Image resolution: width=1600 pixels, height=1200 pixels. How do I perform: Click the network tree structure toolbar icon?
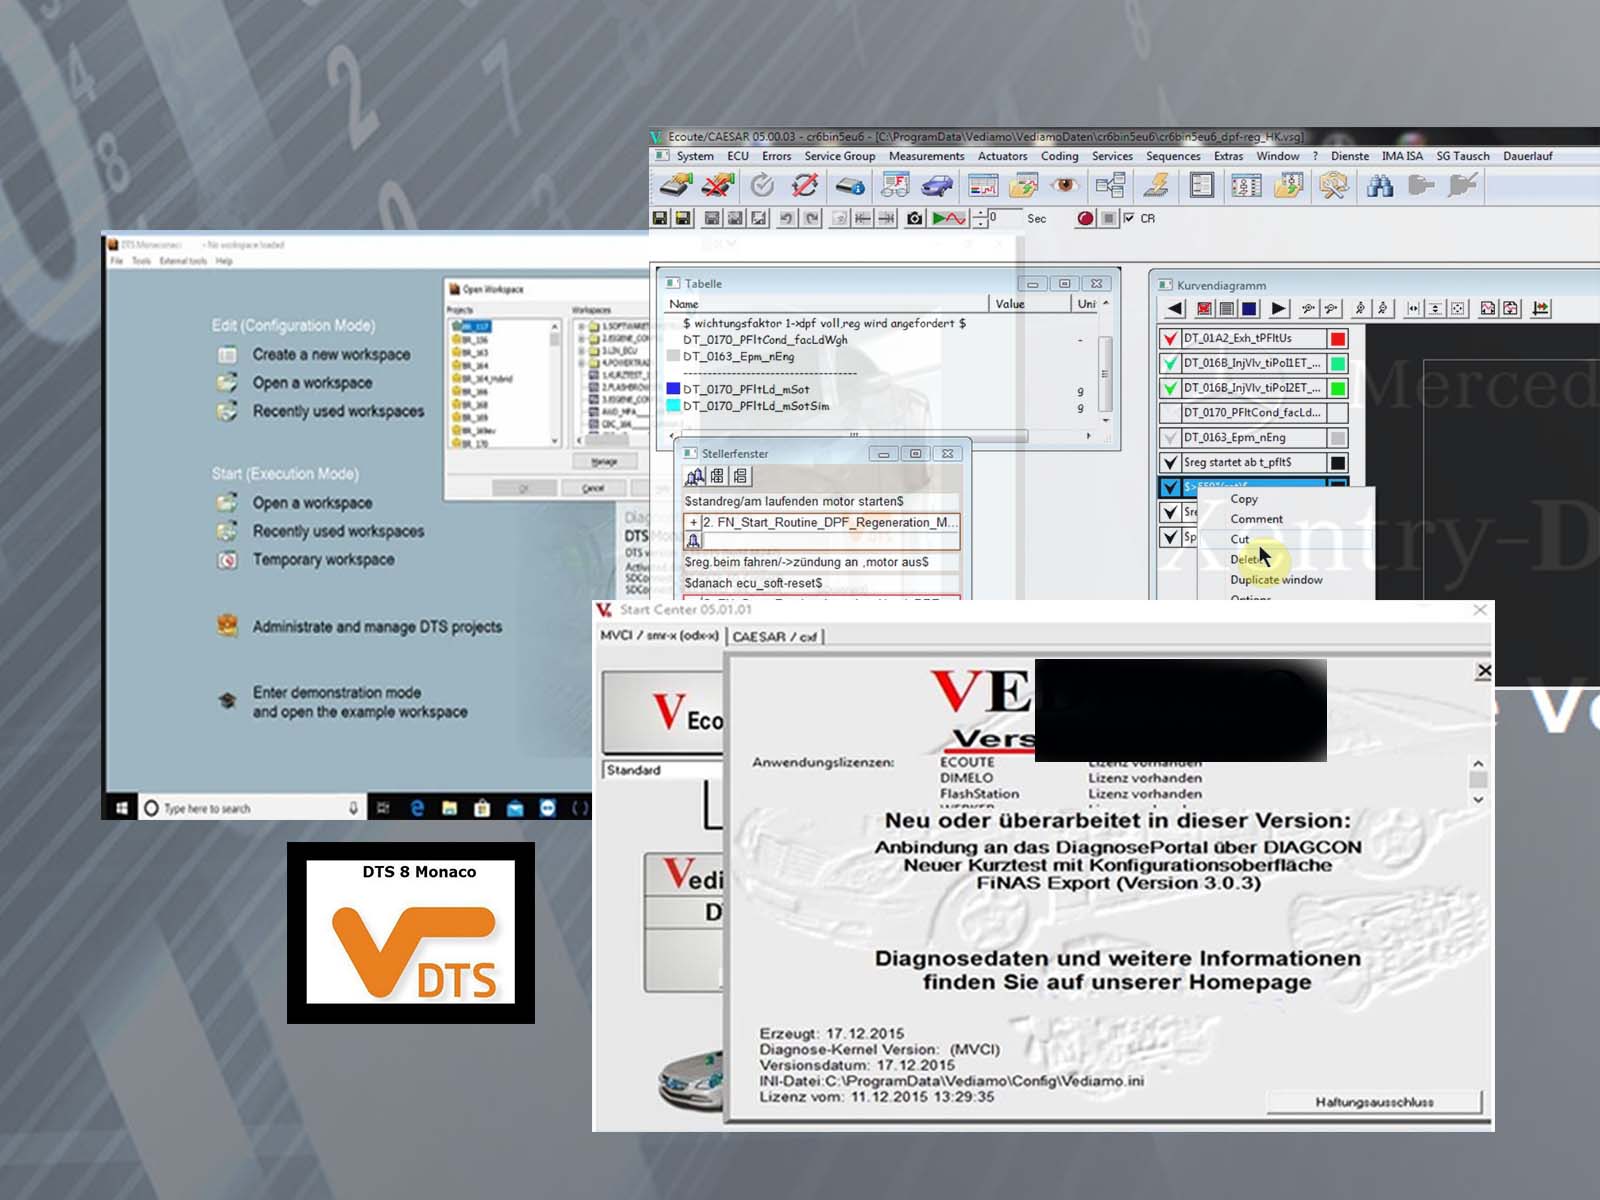coord(1110,185)
